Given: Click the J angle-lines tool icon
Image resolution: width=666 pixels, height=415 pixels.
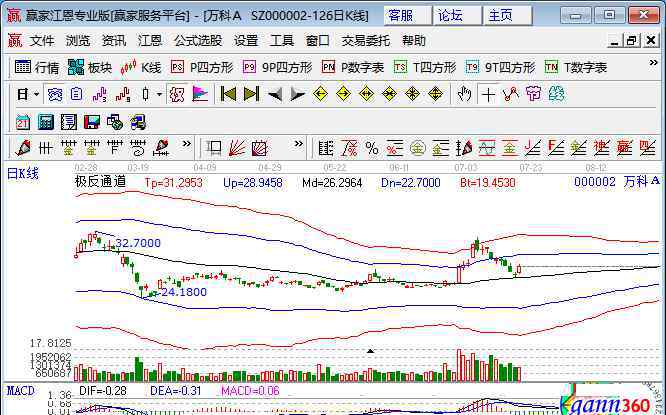Looking at the screenshot, I should (533, 148).
